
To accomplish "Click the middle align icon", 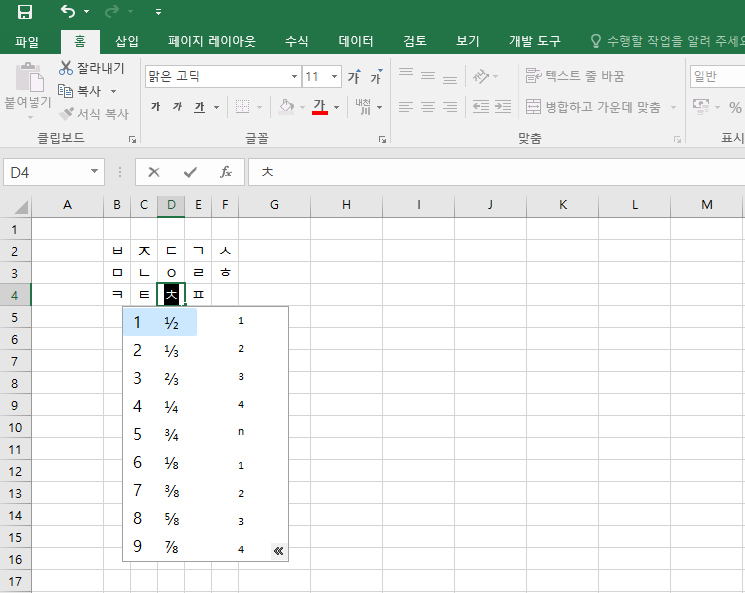I will (428, 76).
